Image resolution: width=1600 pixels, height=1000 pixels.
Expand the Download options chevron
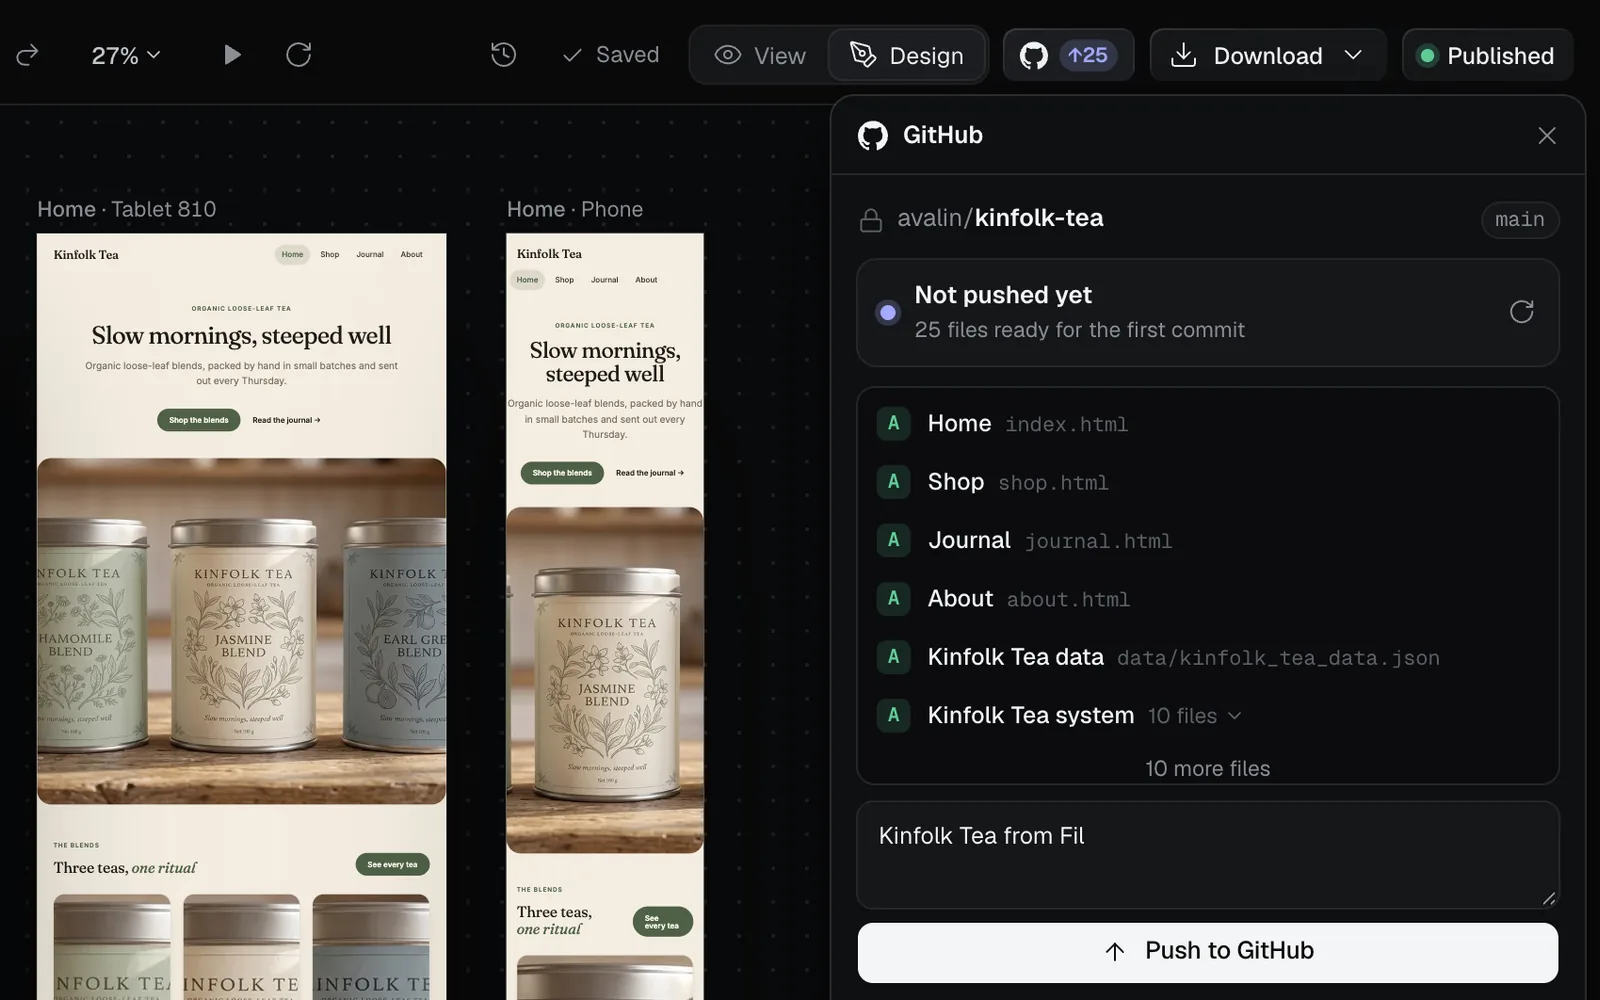click(x=1354, y=55)
